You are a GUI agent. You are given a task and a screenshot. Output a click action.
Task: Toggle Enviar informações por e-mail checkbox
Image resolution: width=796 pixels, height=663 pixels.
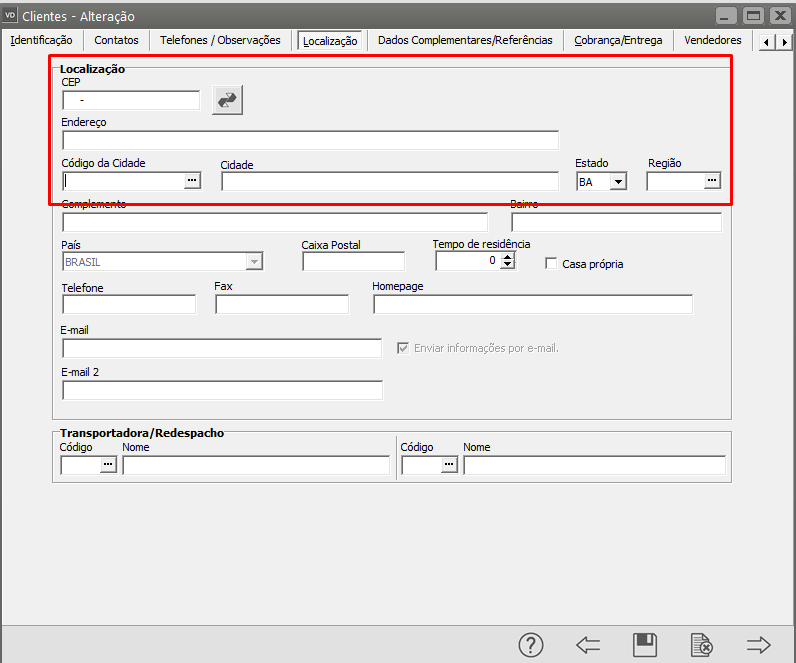coord(403,348)
